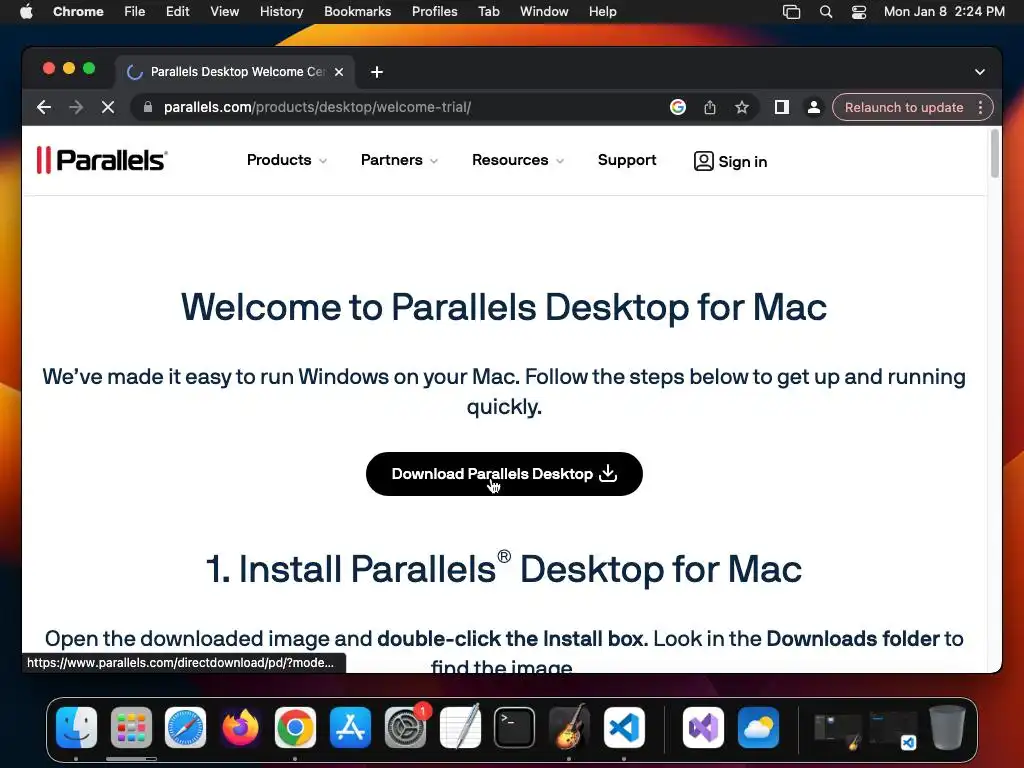The image size is (1024, 768).
Task: Bookmark this page with star icon
Action: [x=742, y=107]
